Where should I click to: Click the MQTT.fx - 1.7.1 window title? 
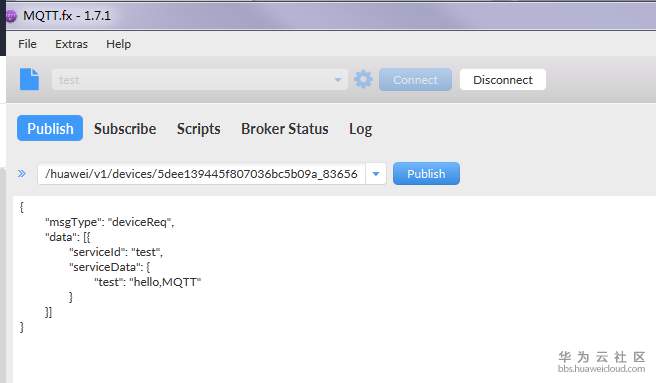(67, 16)
